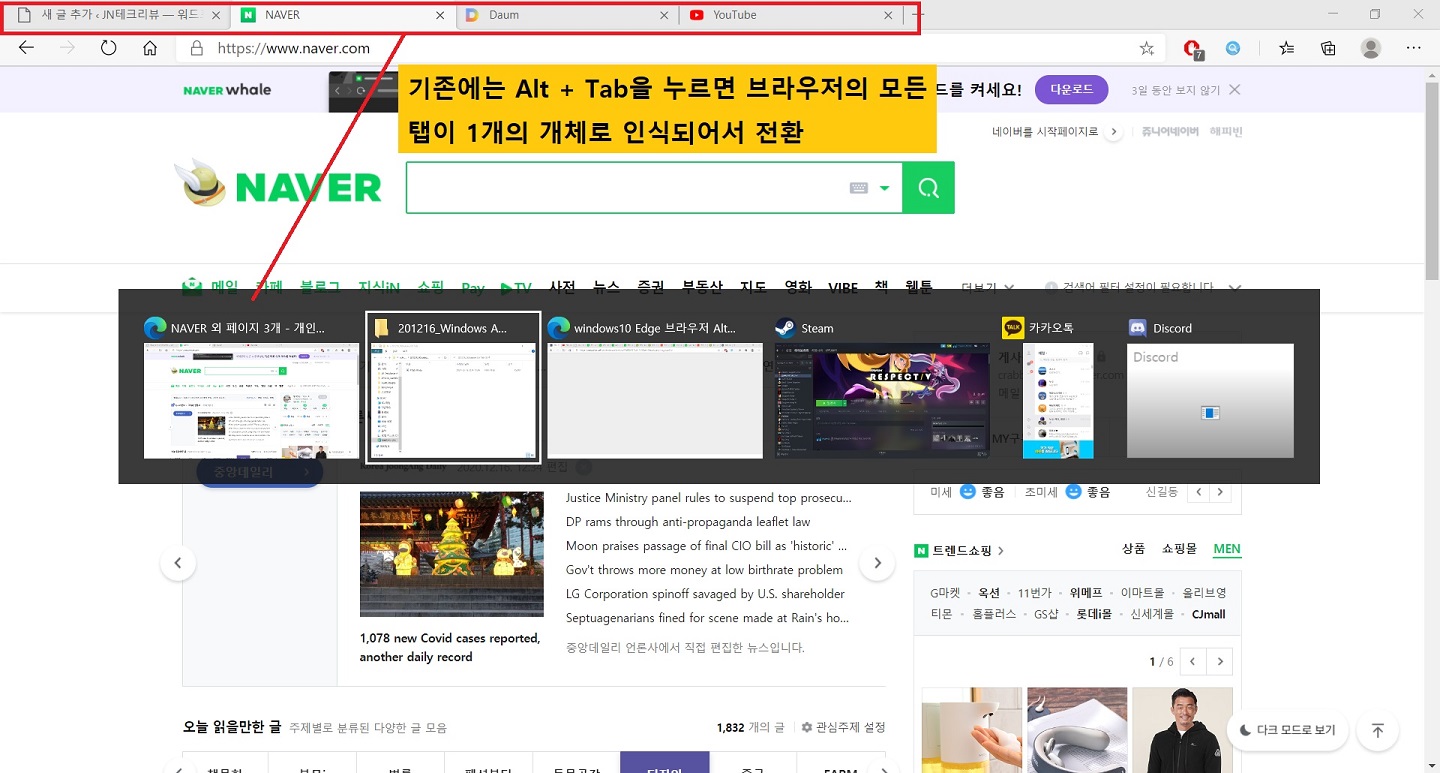This screenshot has height=773, width=1440.
Task: Close the YouTube tab
Action: 889,15
